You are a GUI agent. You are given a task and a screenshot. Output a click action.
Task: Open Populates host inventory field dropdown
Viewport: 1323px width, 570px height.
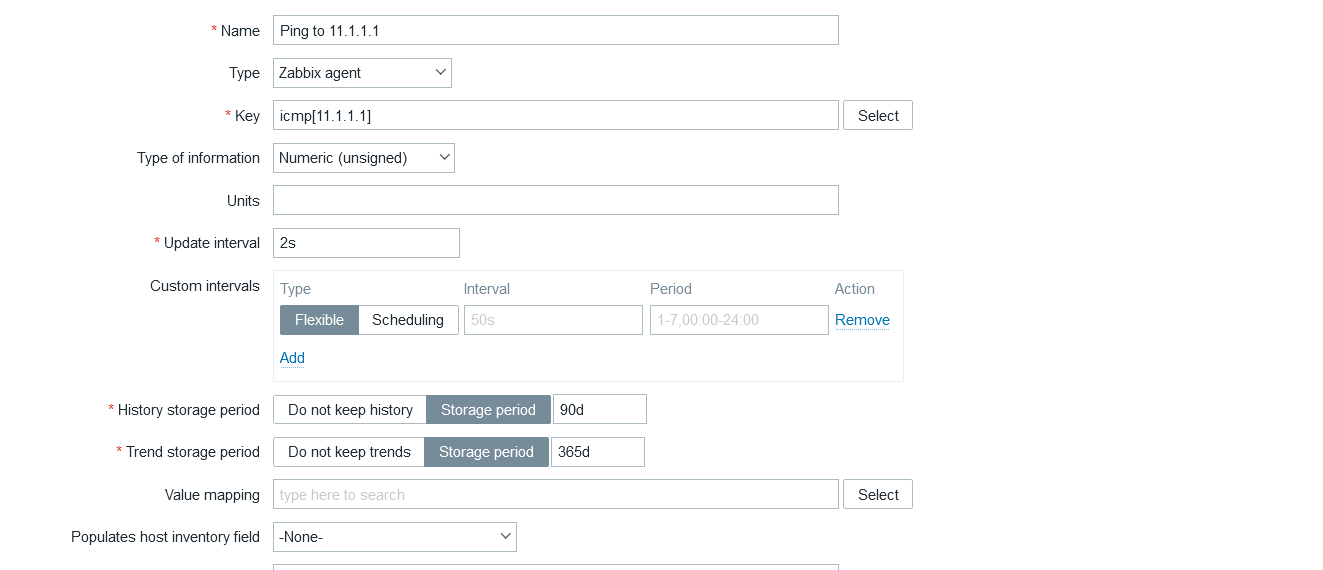pos(395,537)
